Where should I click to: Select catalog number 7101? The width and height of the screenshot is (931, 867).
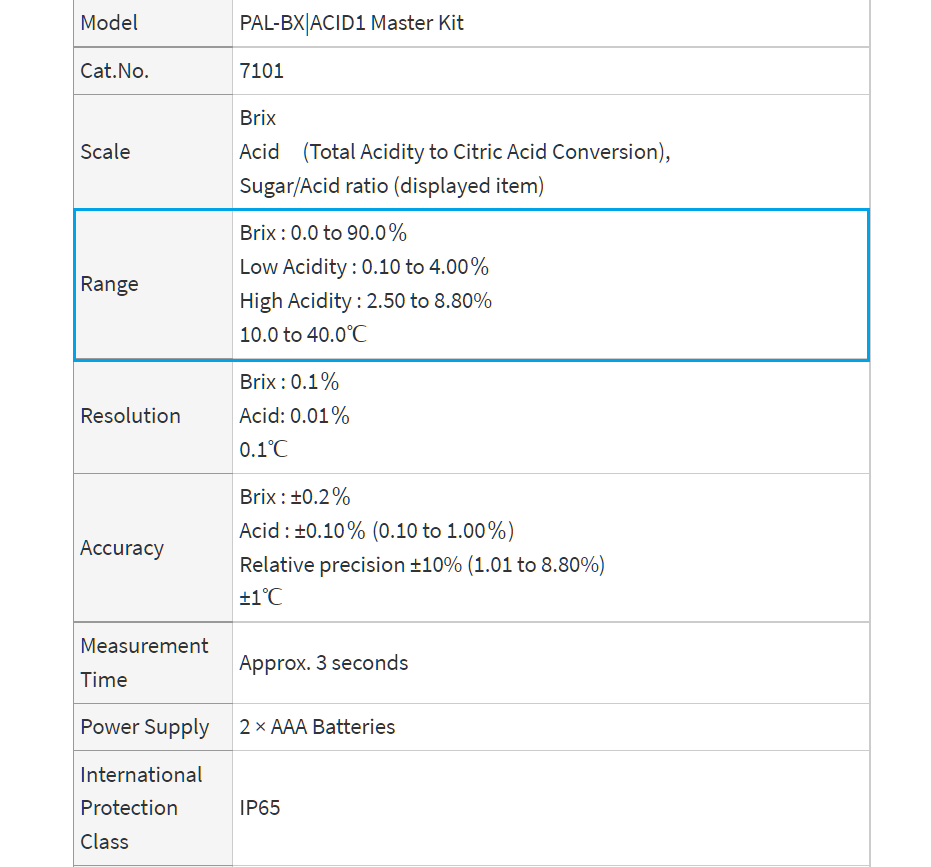[x=261, y=71]
